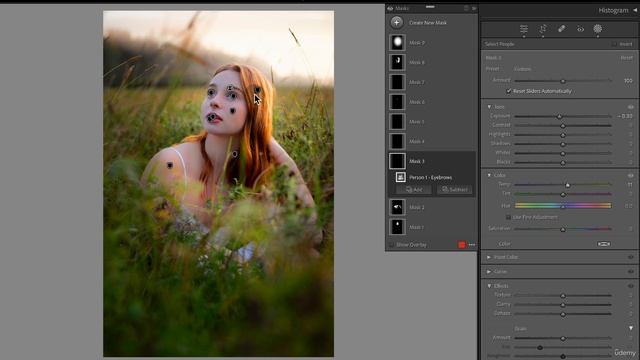Click the Mask 5 thumbnail
Image resolution: width=640 pixels, height=360 pixels.
tap(397, 122)
